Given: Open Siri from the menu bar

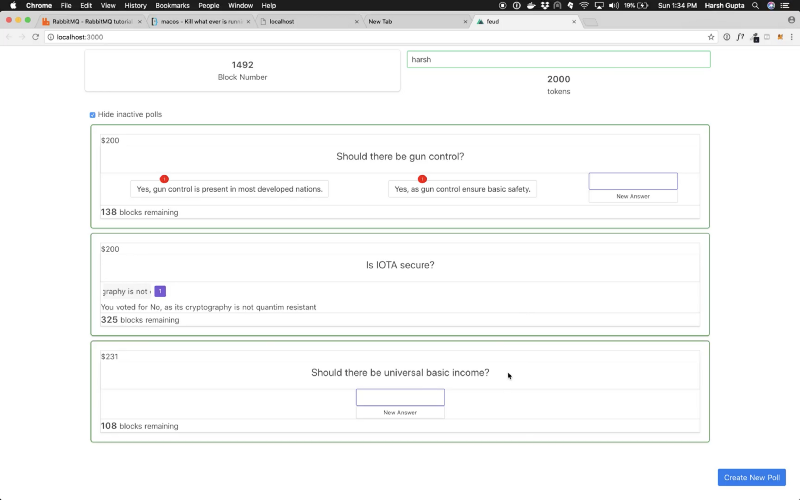Looking at the screenshot, I should click(x=771, y=6).
